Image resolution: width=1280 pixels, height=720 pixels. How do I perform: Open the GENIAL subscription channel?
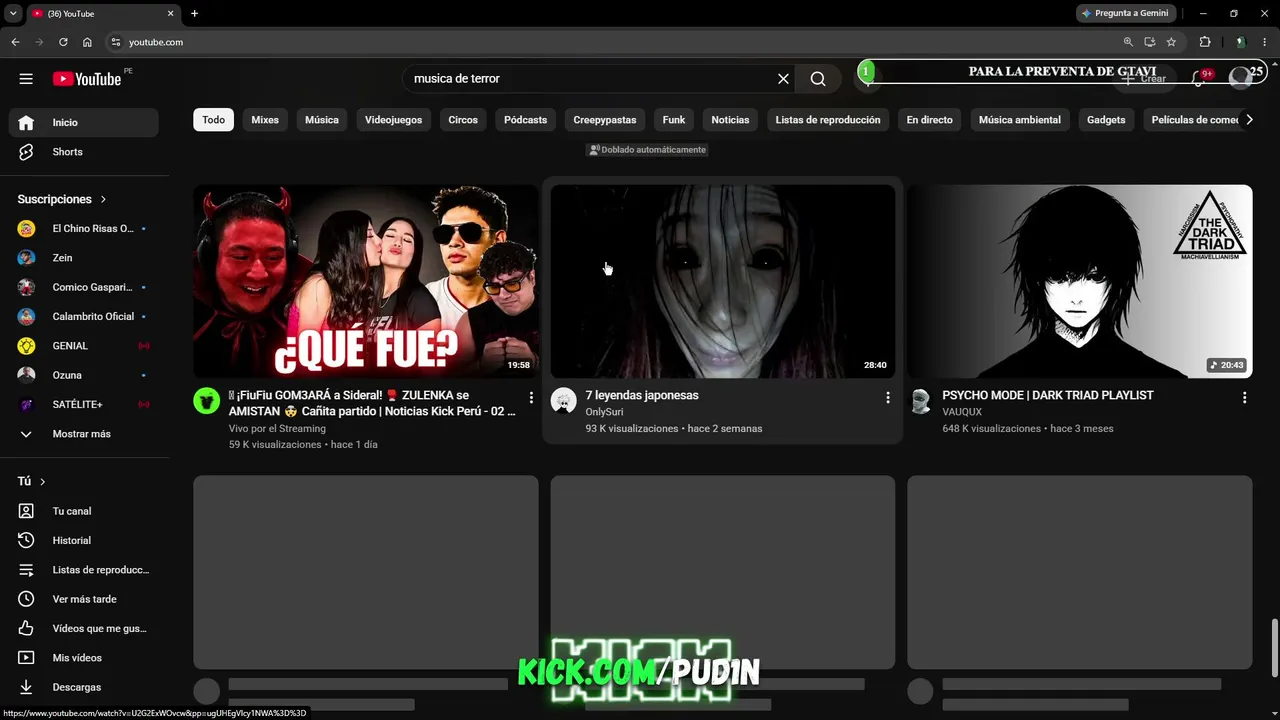click(84, 346)
